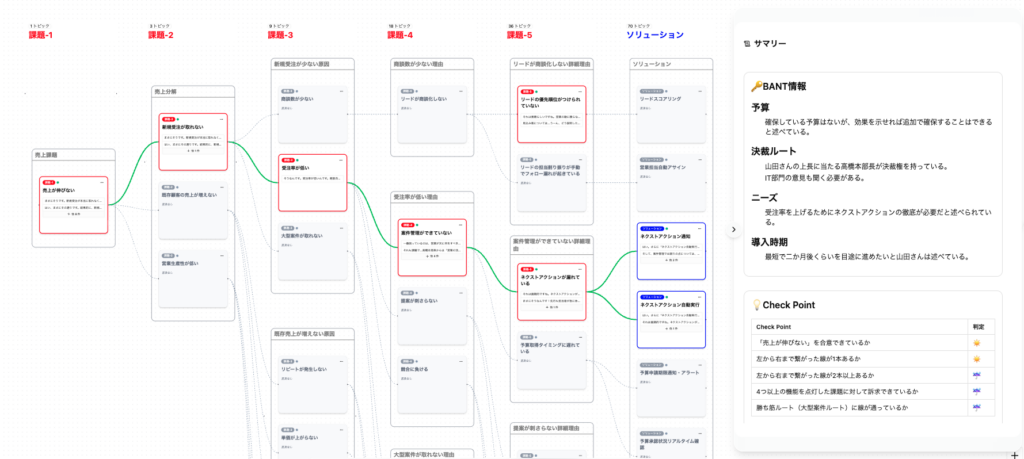Select the ネクストアクション通知 solution card
The image size is (1024, 459).
pyautogui.click(x=671, y=236)
